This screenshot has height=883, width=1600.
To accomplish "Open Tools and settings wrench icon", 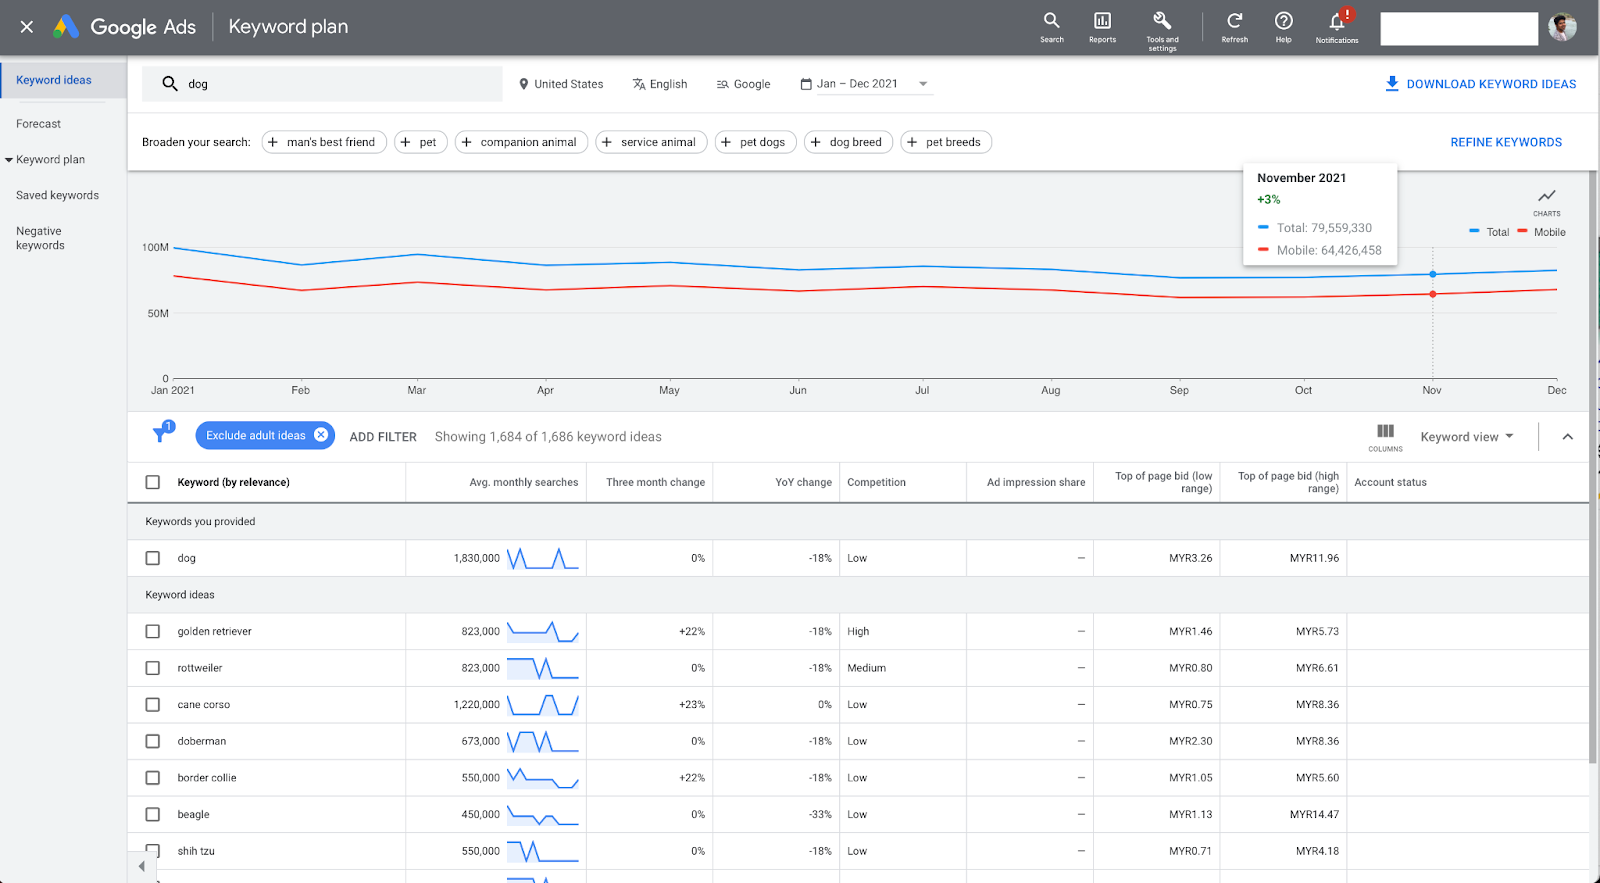I will 1162,21.
